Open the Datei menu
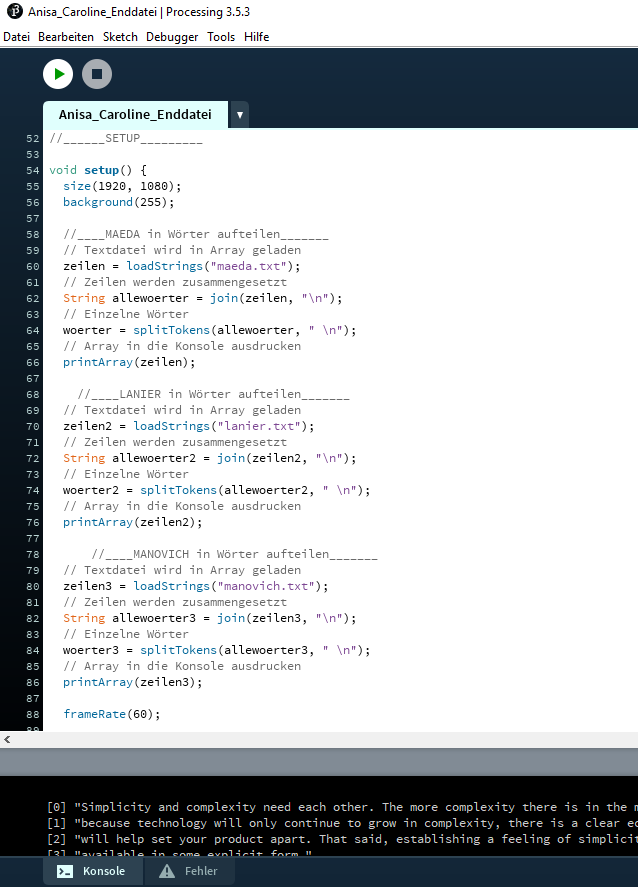The width and height of the screenshot is (638, 887). click(x=16, y=37)
